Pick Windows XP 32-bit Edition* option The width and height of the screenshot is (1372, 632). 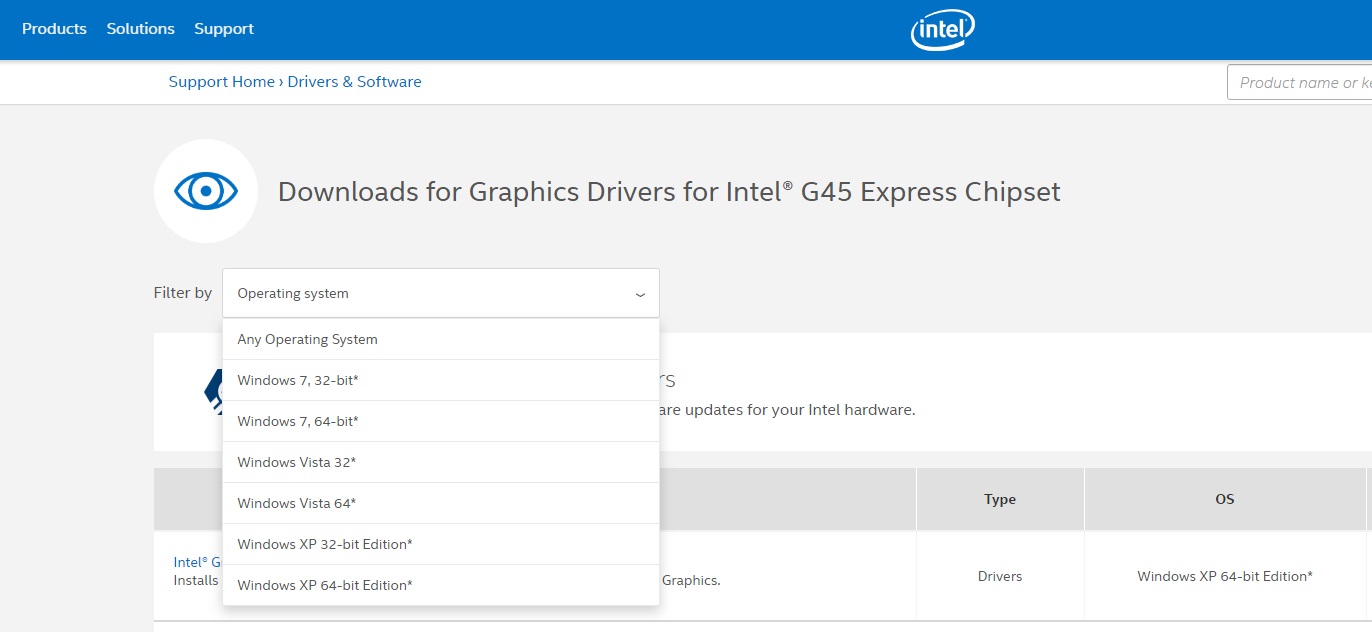click(441, 545)
